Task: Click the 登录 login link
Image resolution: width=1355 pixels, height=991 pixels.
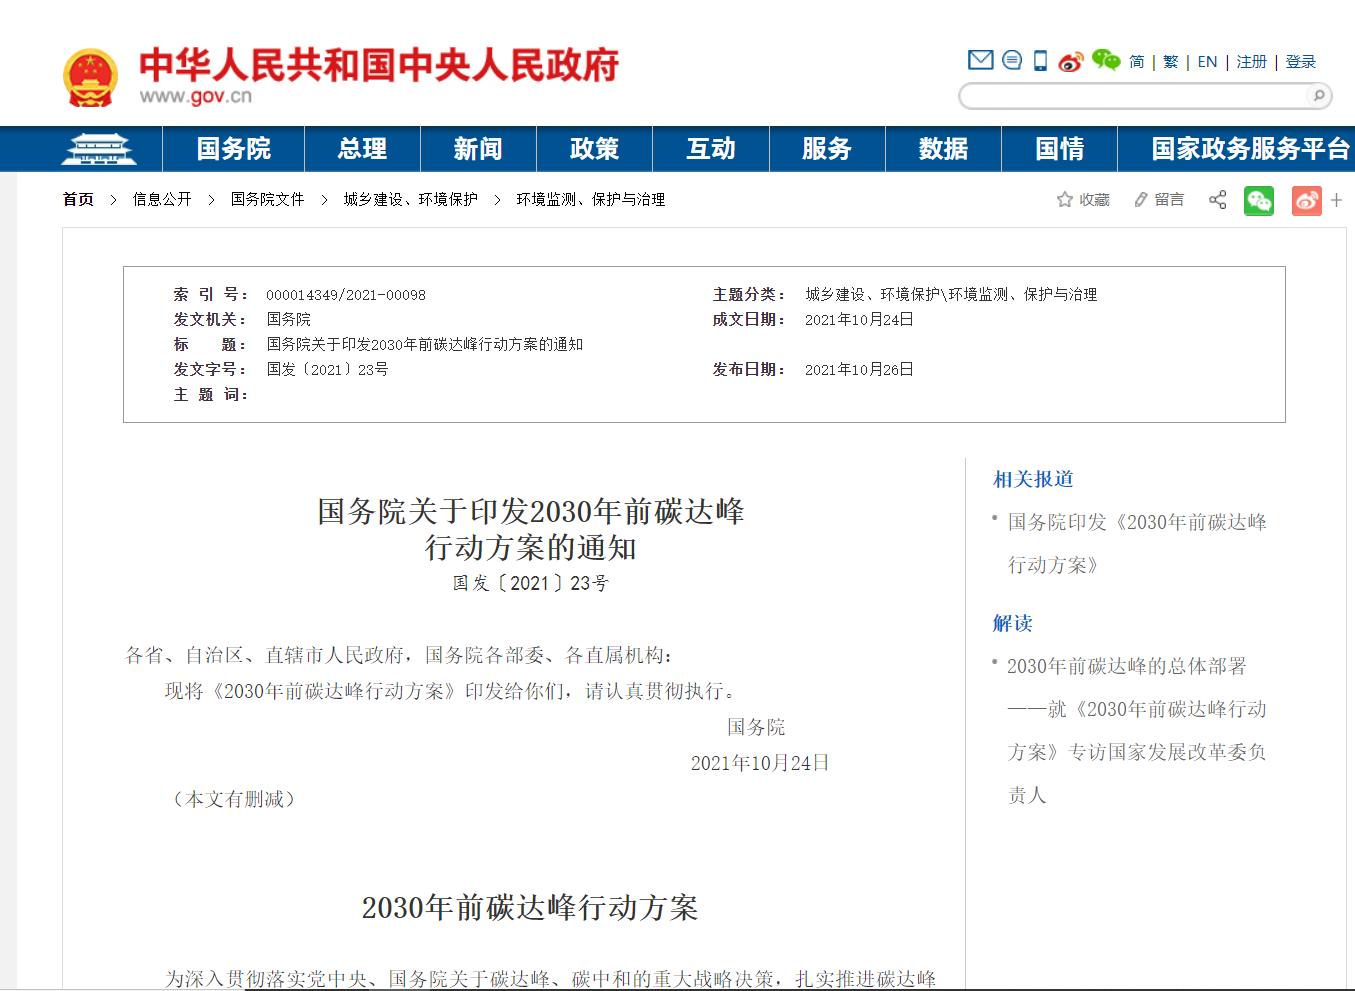Action: pos(1300,62)
